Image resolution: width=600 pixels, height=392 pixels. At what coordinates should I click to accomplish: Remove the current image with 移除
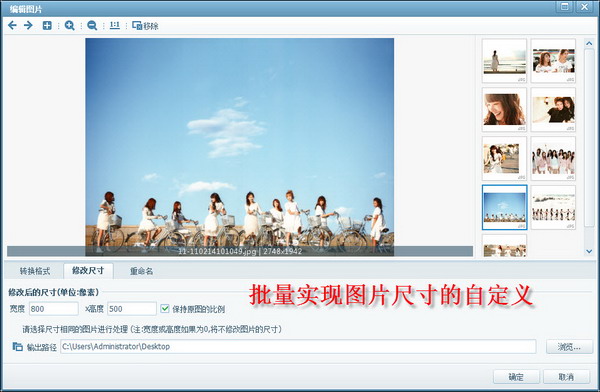pos(145,26)
